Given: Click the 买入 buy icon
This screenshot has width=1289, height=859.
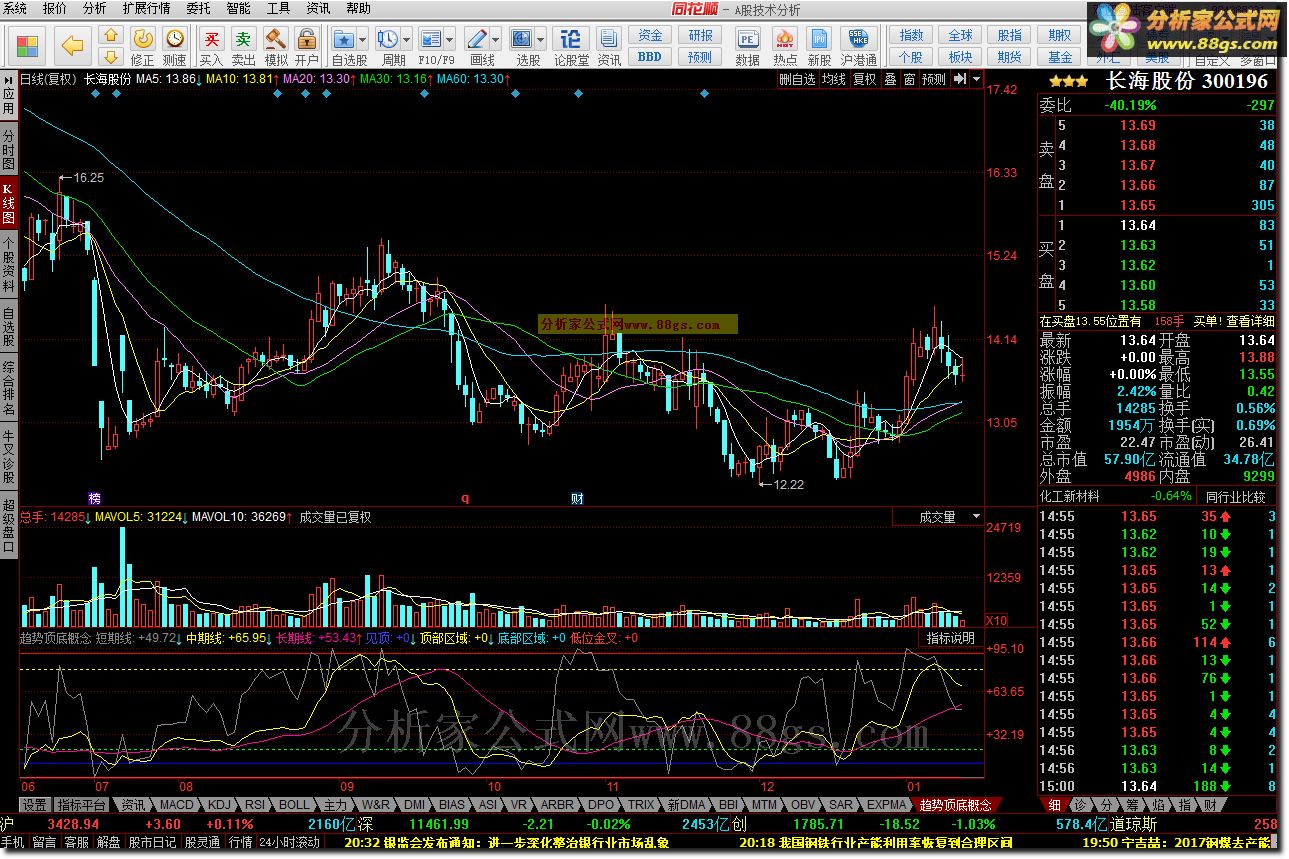Looking at the screenshot, I should pos(211,46).
